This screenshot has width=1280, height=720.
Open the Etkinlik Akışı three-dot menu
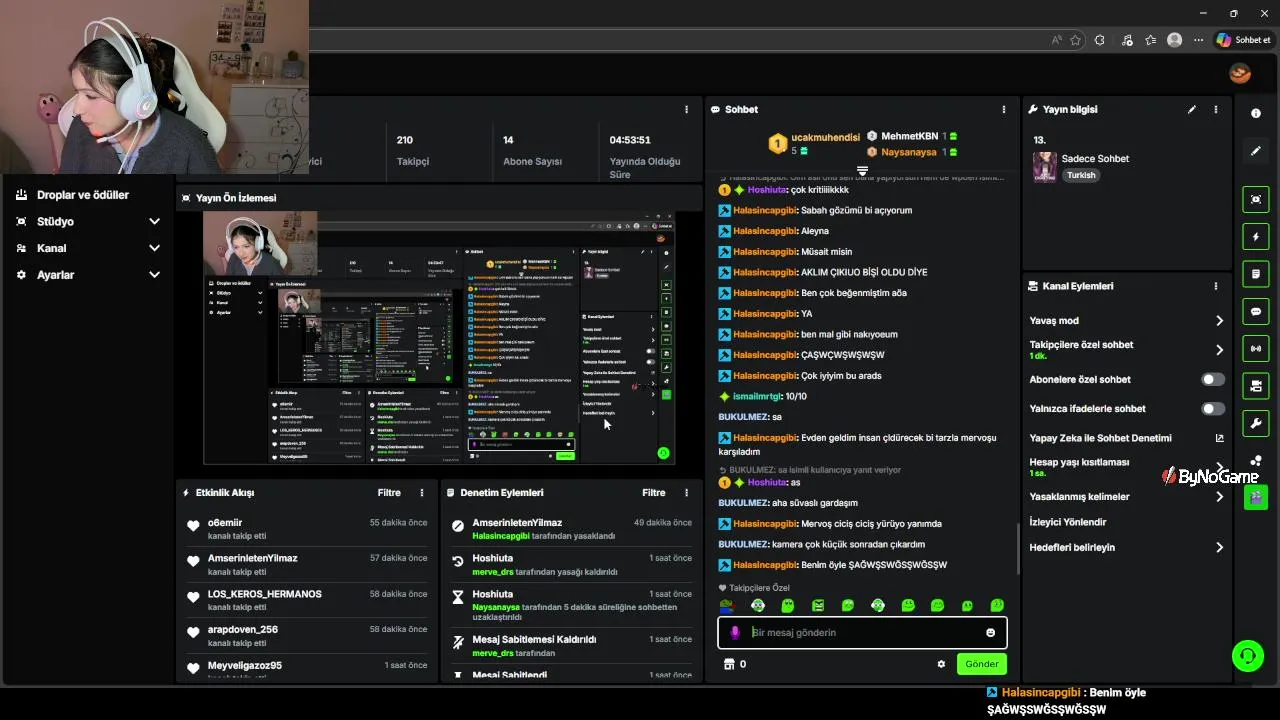422,493
